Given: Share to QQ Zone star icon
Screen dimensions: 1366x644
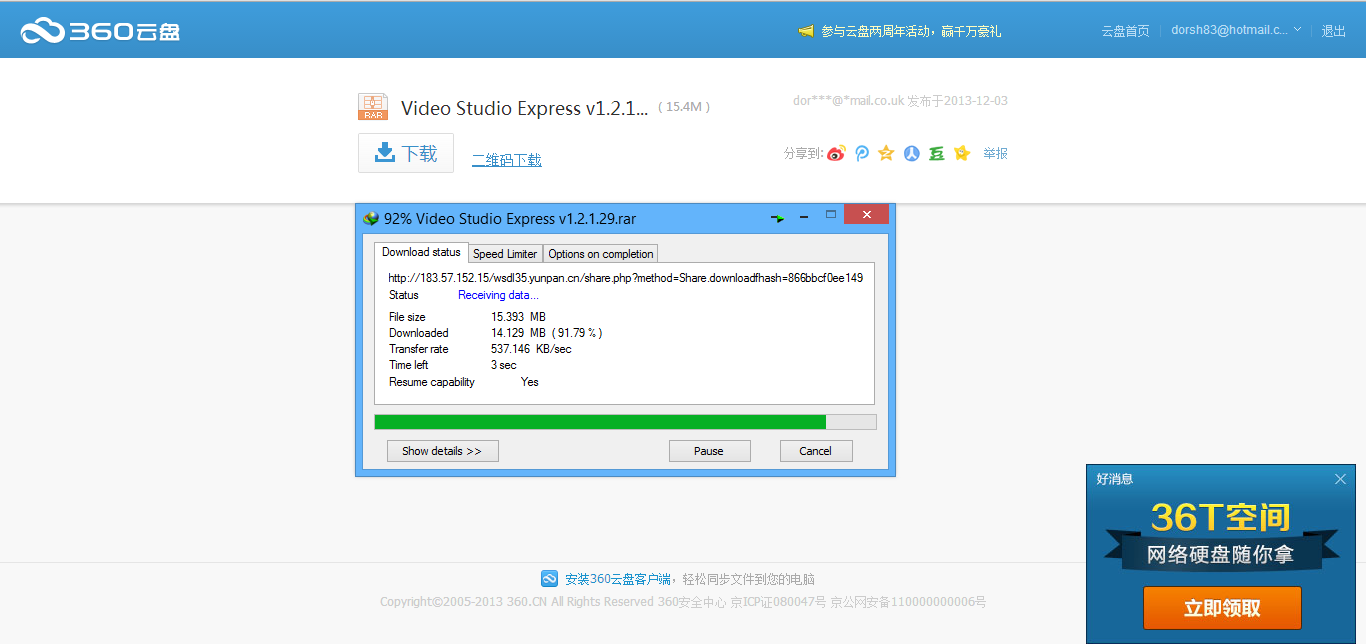Looking at the screenshot, I should (x=886, y=153).
